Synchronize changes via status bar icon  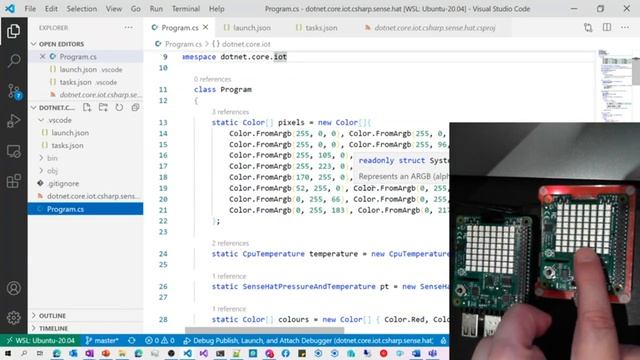[x=131, y=340]
